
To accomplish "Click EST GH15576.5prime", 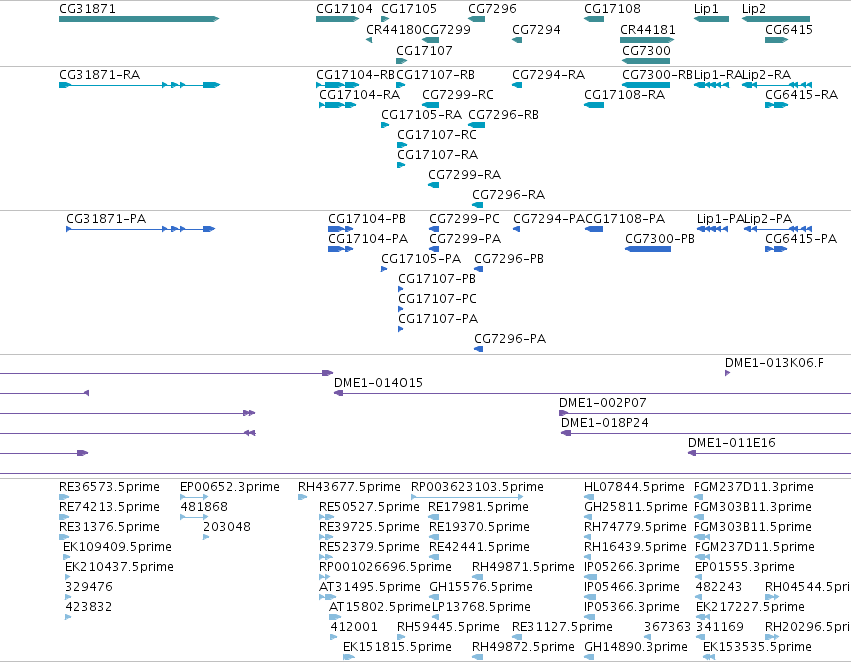I will coord(434,597).
